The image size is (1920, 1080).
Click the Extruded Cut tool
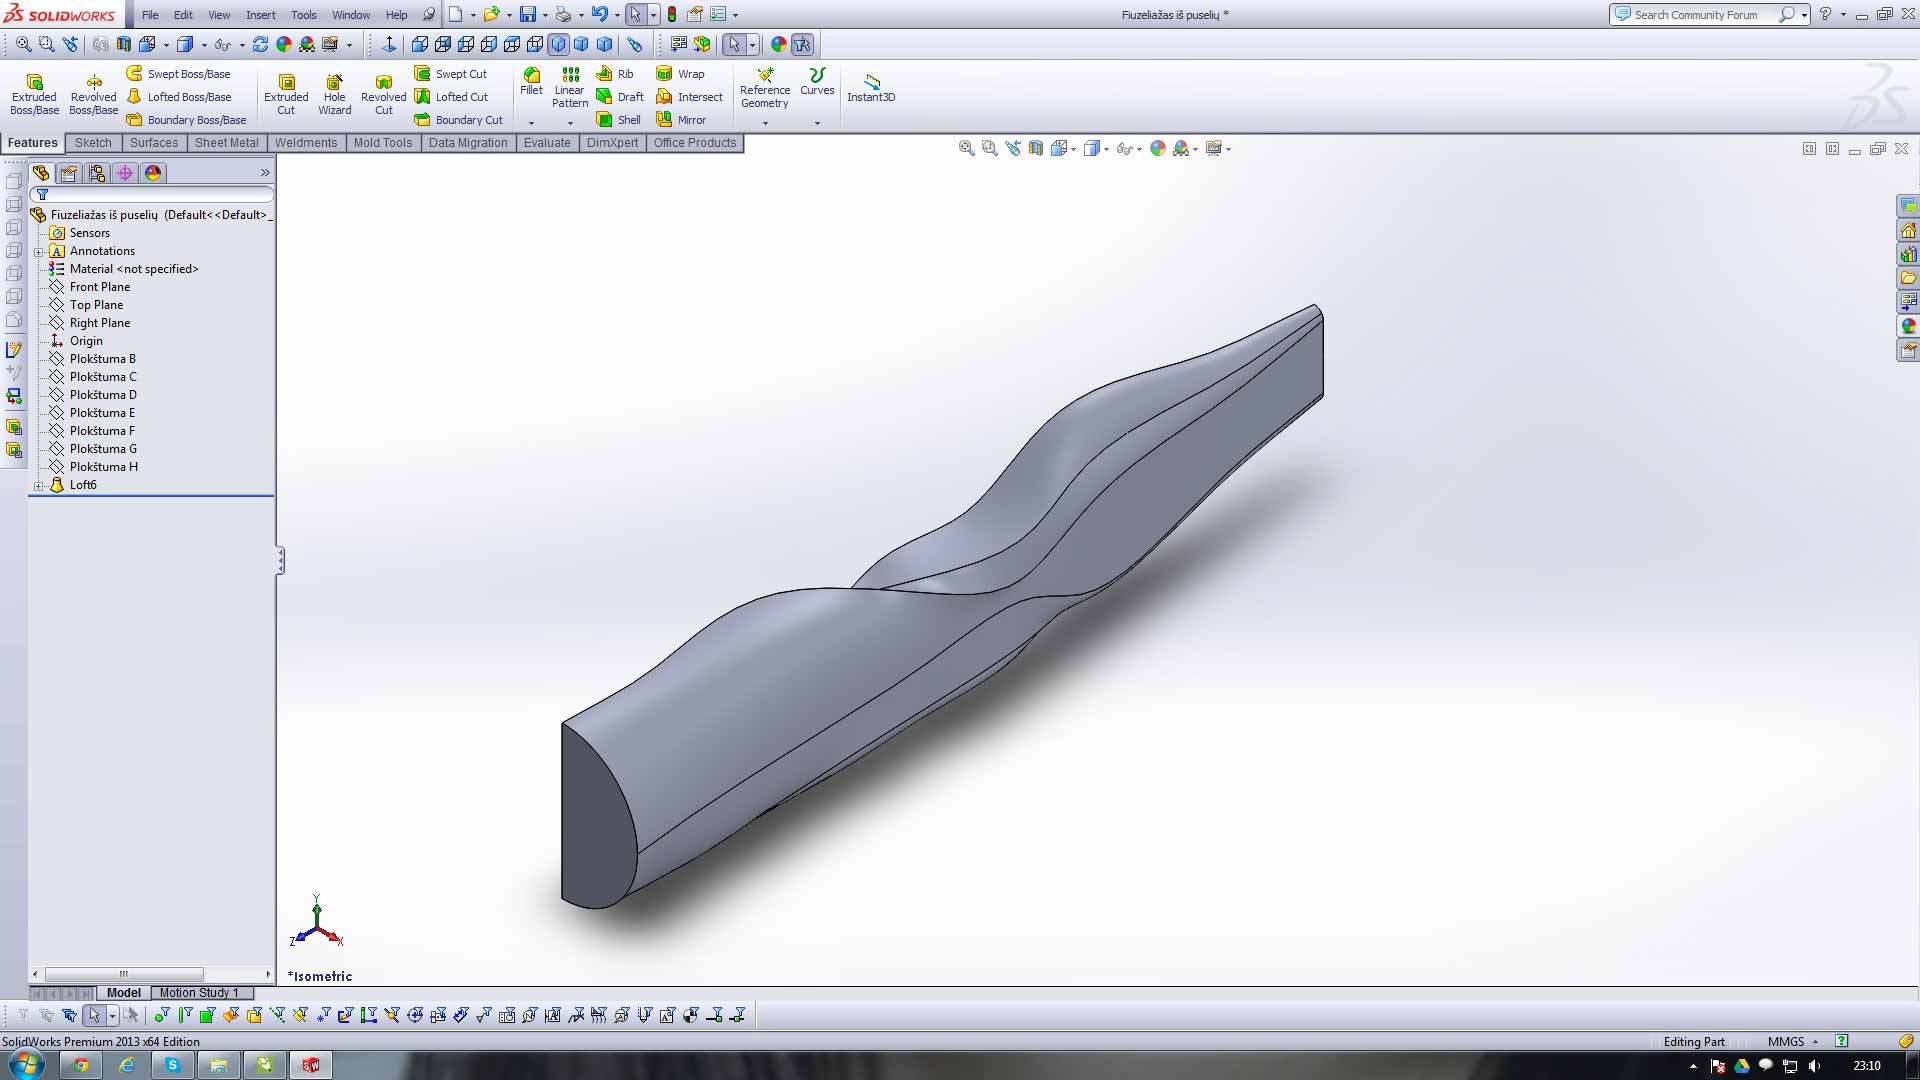[286, 92]
